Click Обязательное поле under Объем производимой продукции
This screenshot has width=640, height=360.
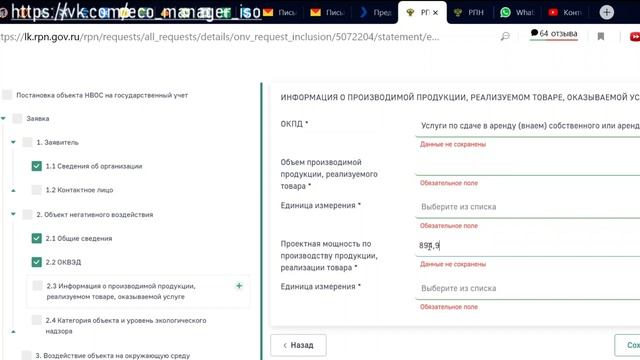449,183
